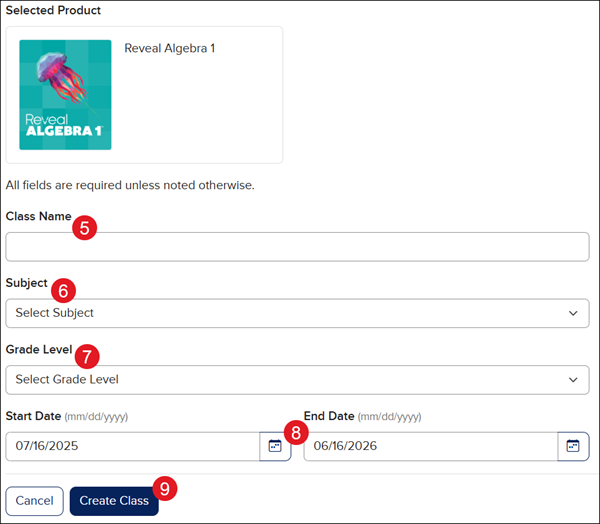Viewport: 600px width, 524px height.
Task: Open the End Date calendar picker
Action: (573, 446)
